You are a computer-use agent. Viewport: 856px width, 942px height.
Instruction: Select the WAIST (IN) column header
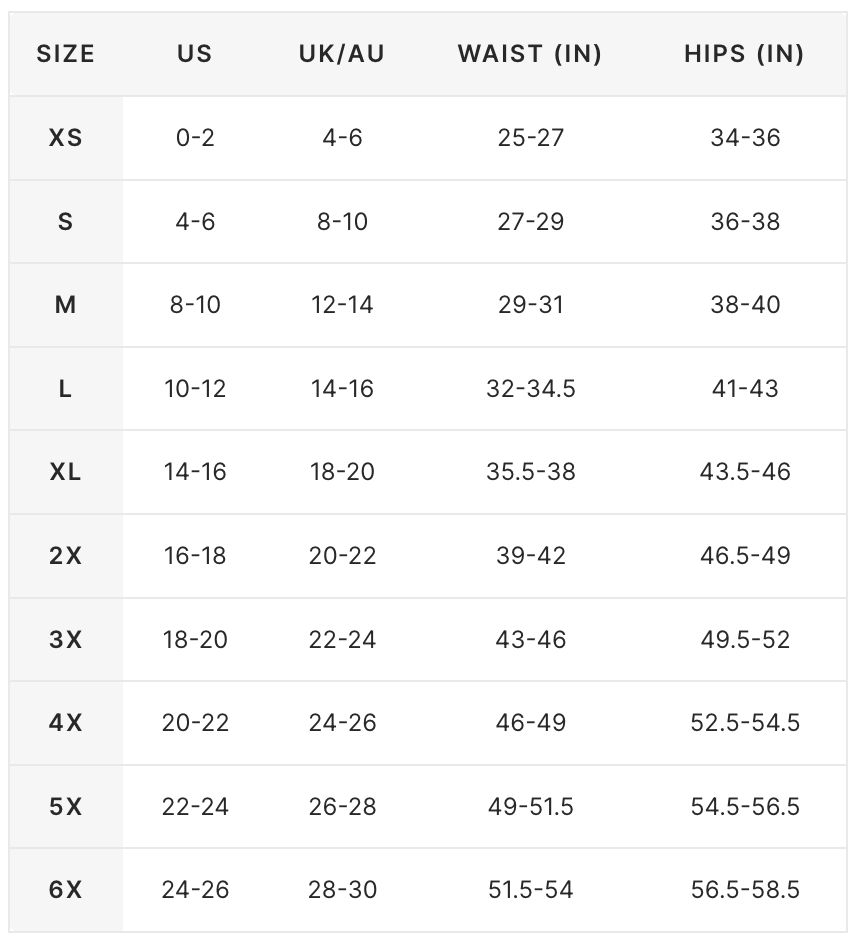click(x=530, y=54)
